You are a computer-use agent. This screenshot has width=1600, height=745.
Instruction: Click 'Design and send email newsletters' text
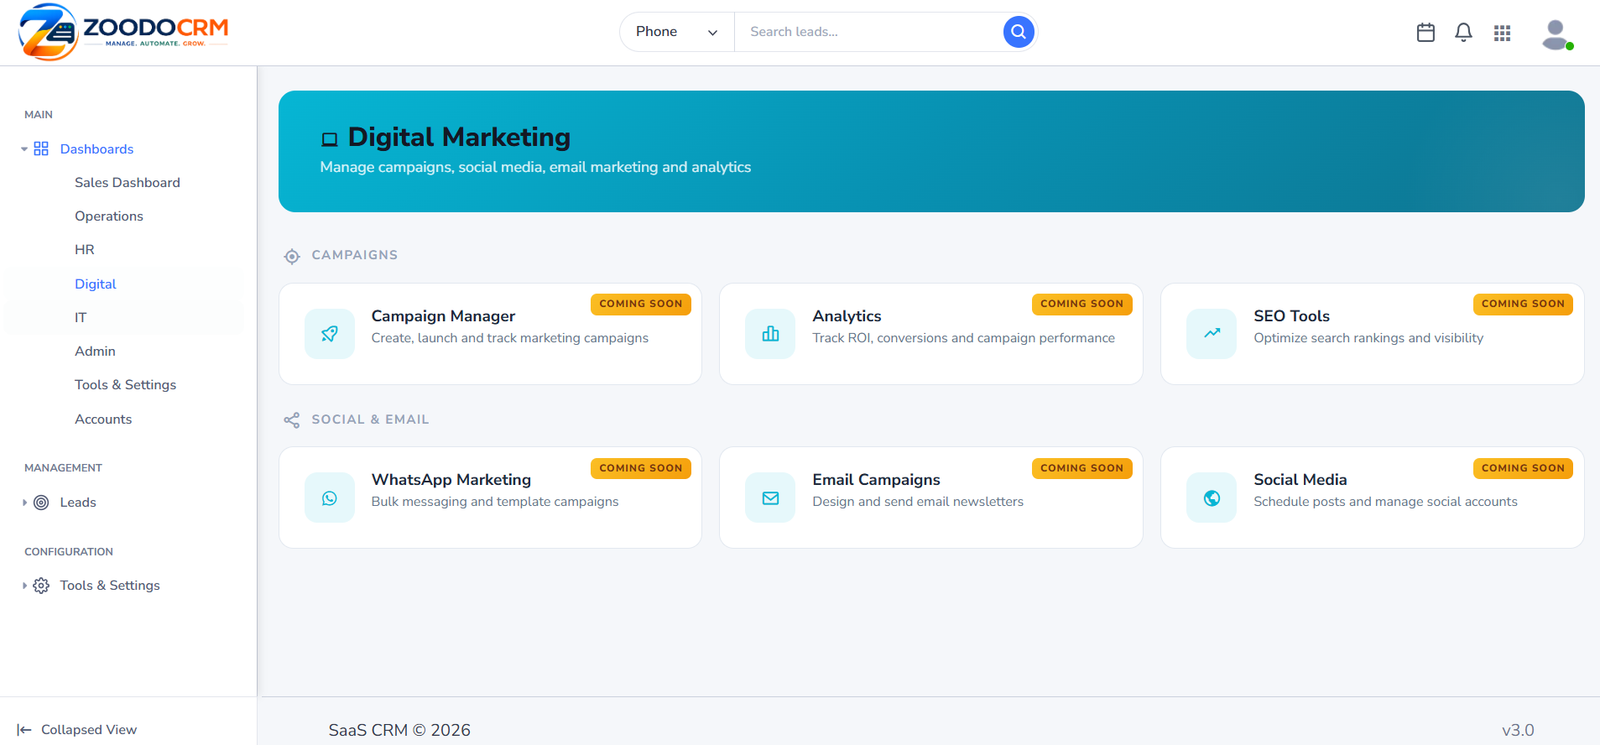tap(918, 502)
